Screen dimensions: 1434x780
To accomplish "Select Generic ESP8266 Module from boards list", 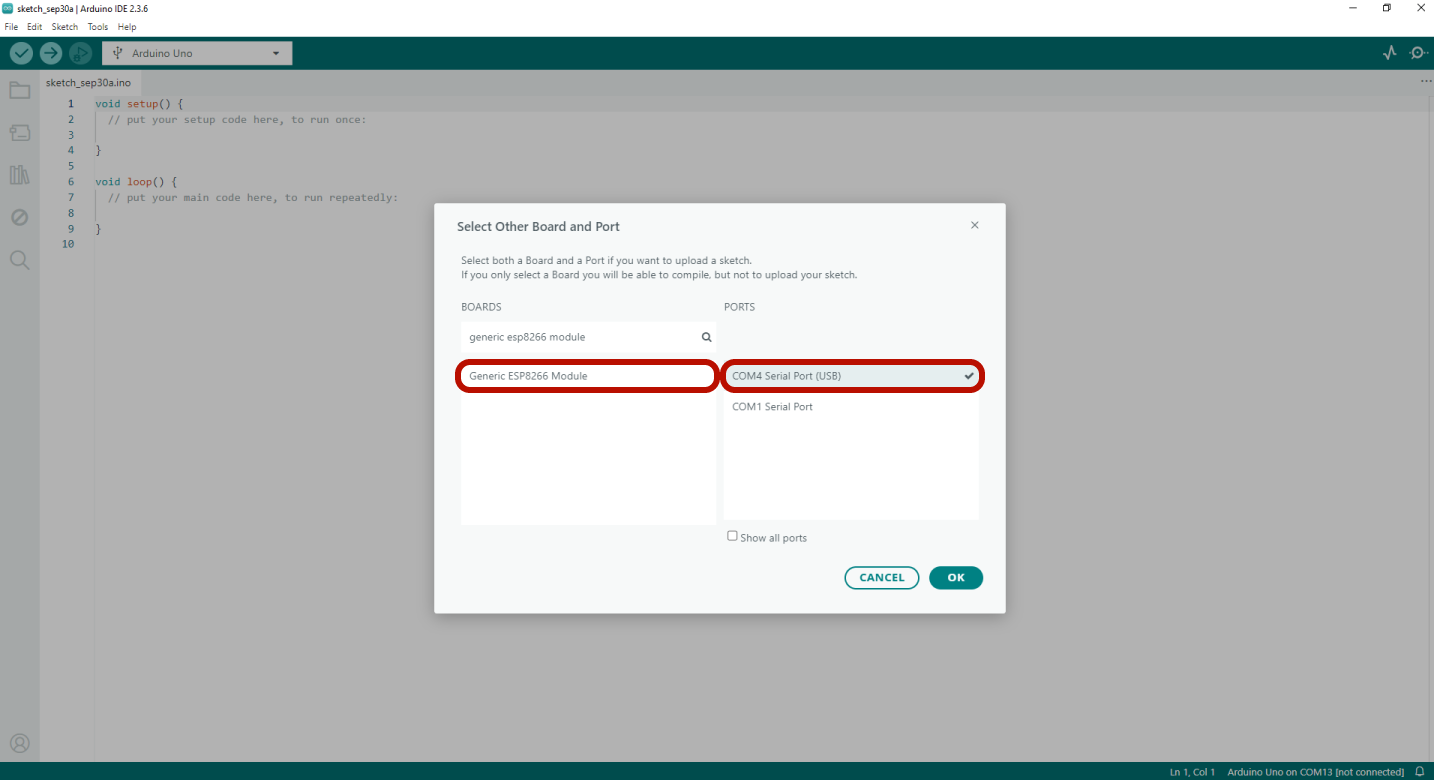I will click(x=587, y=376).
